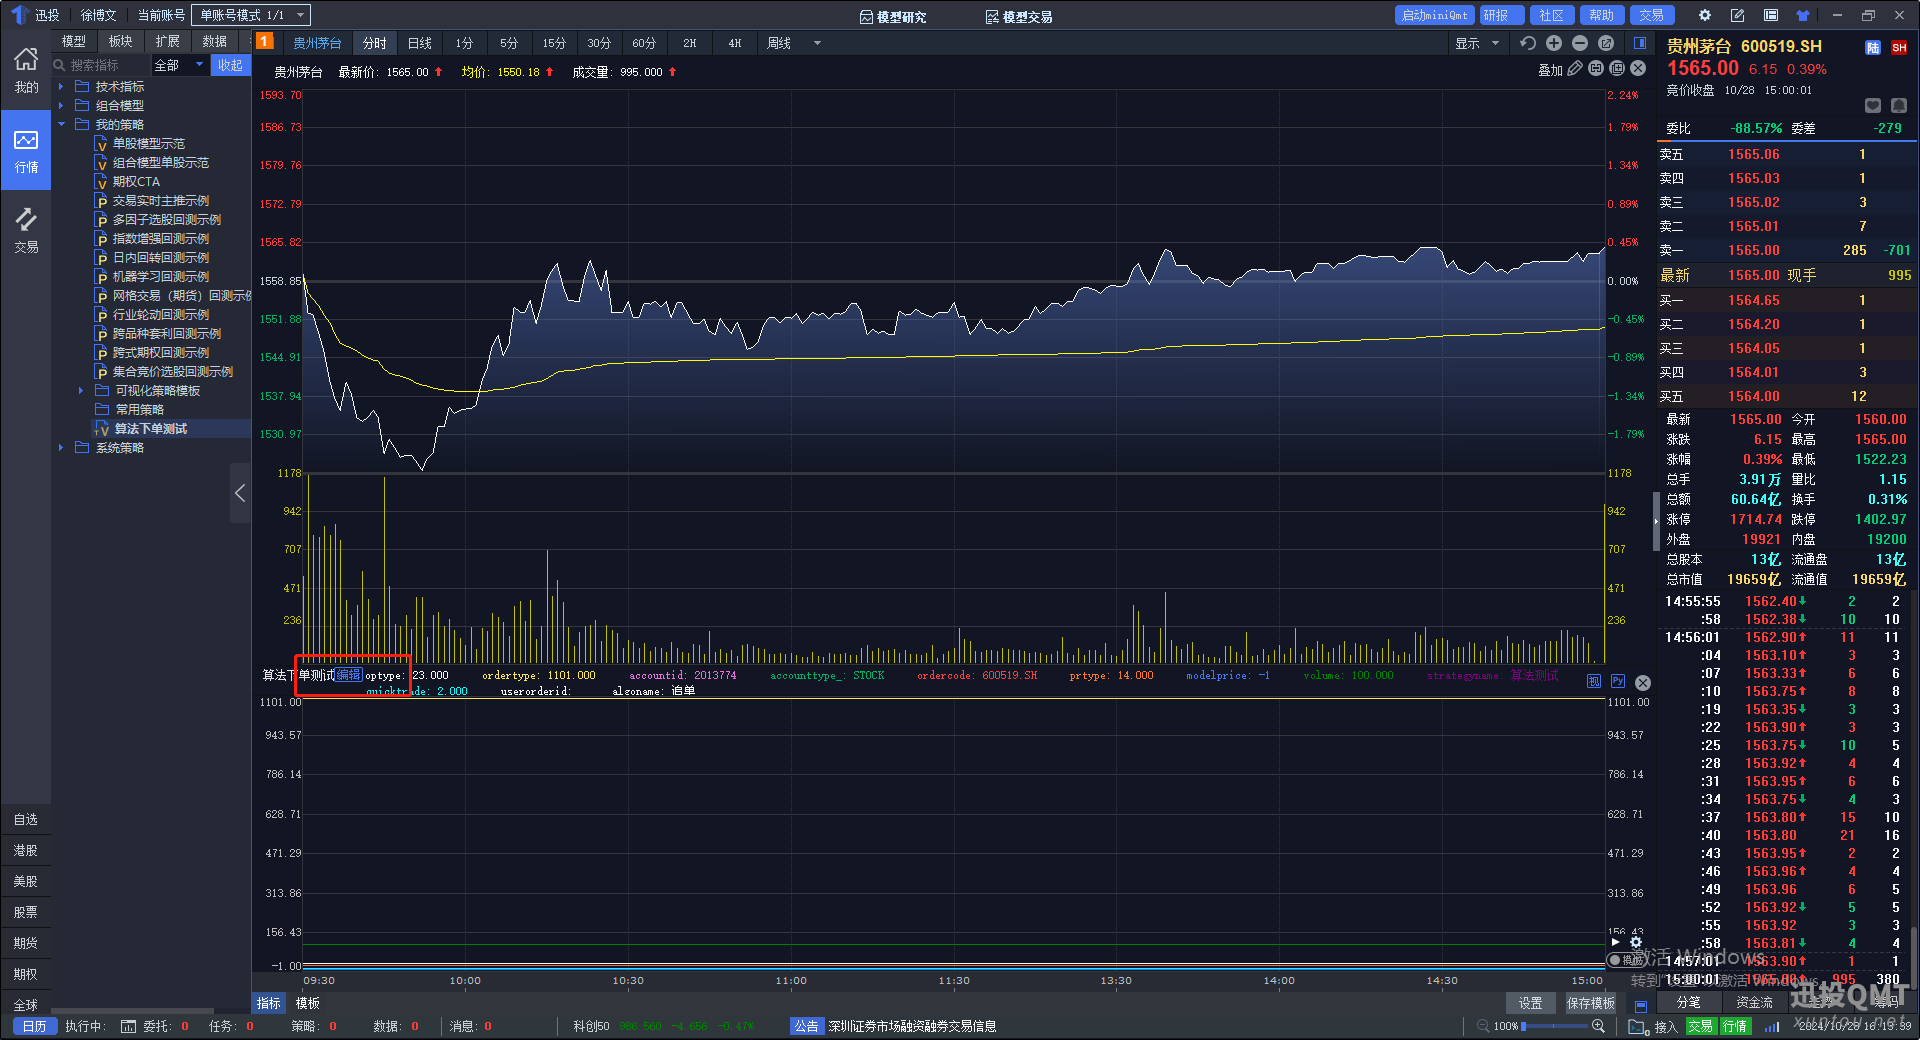Switch to the 扩展 tab

tap(168, 41)
